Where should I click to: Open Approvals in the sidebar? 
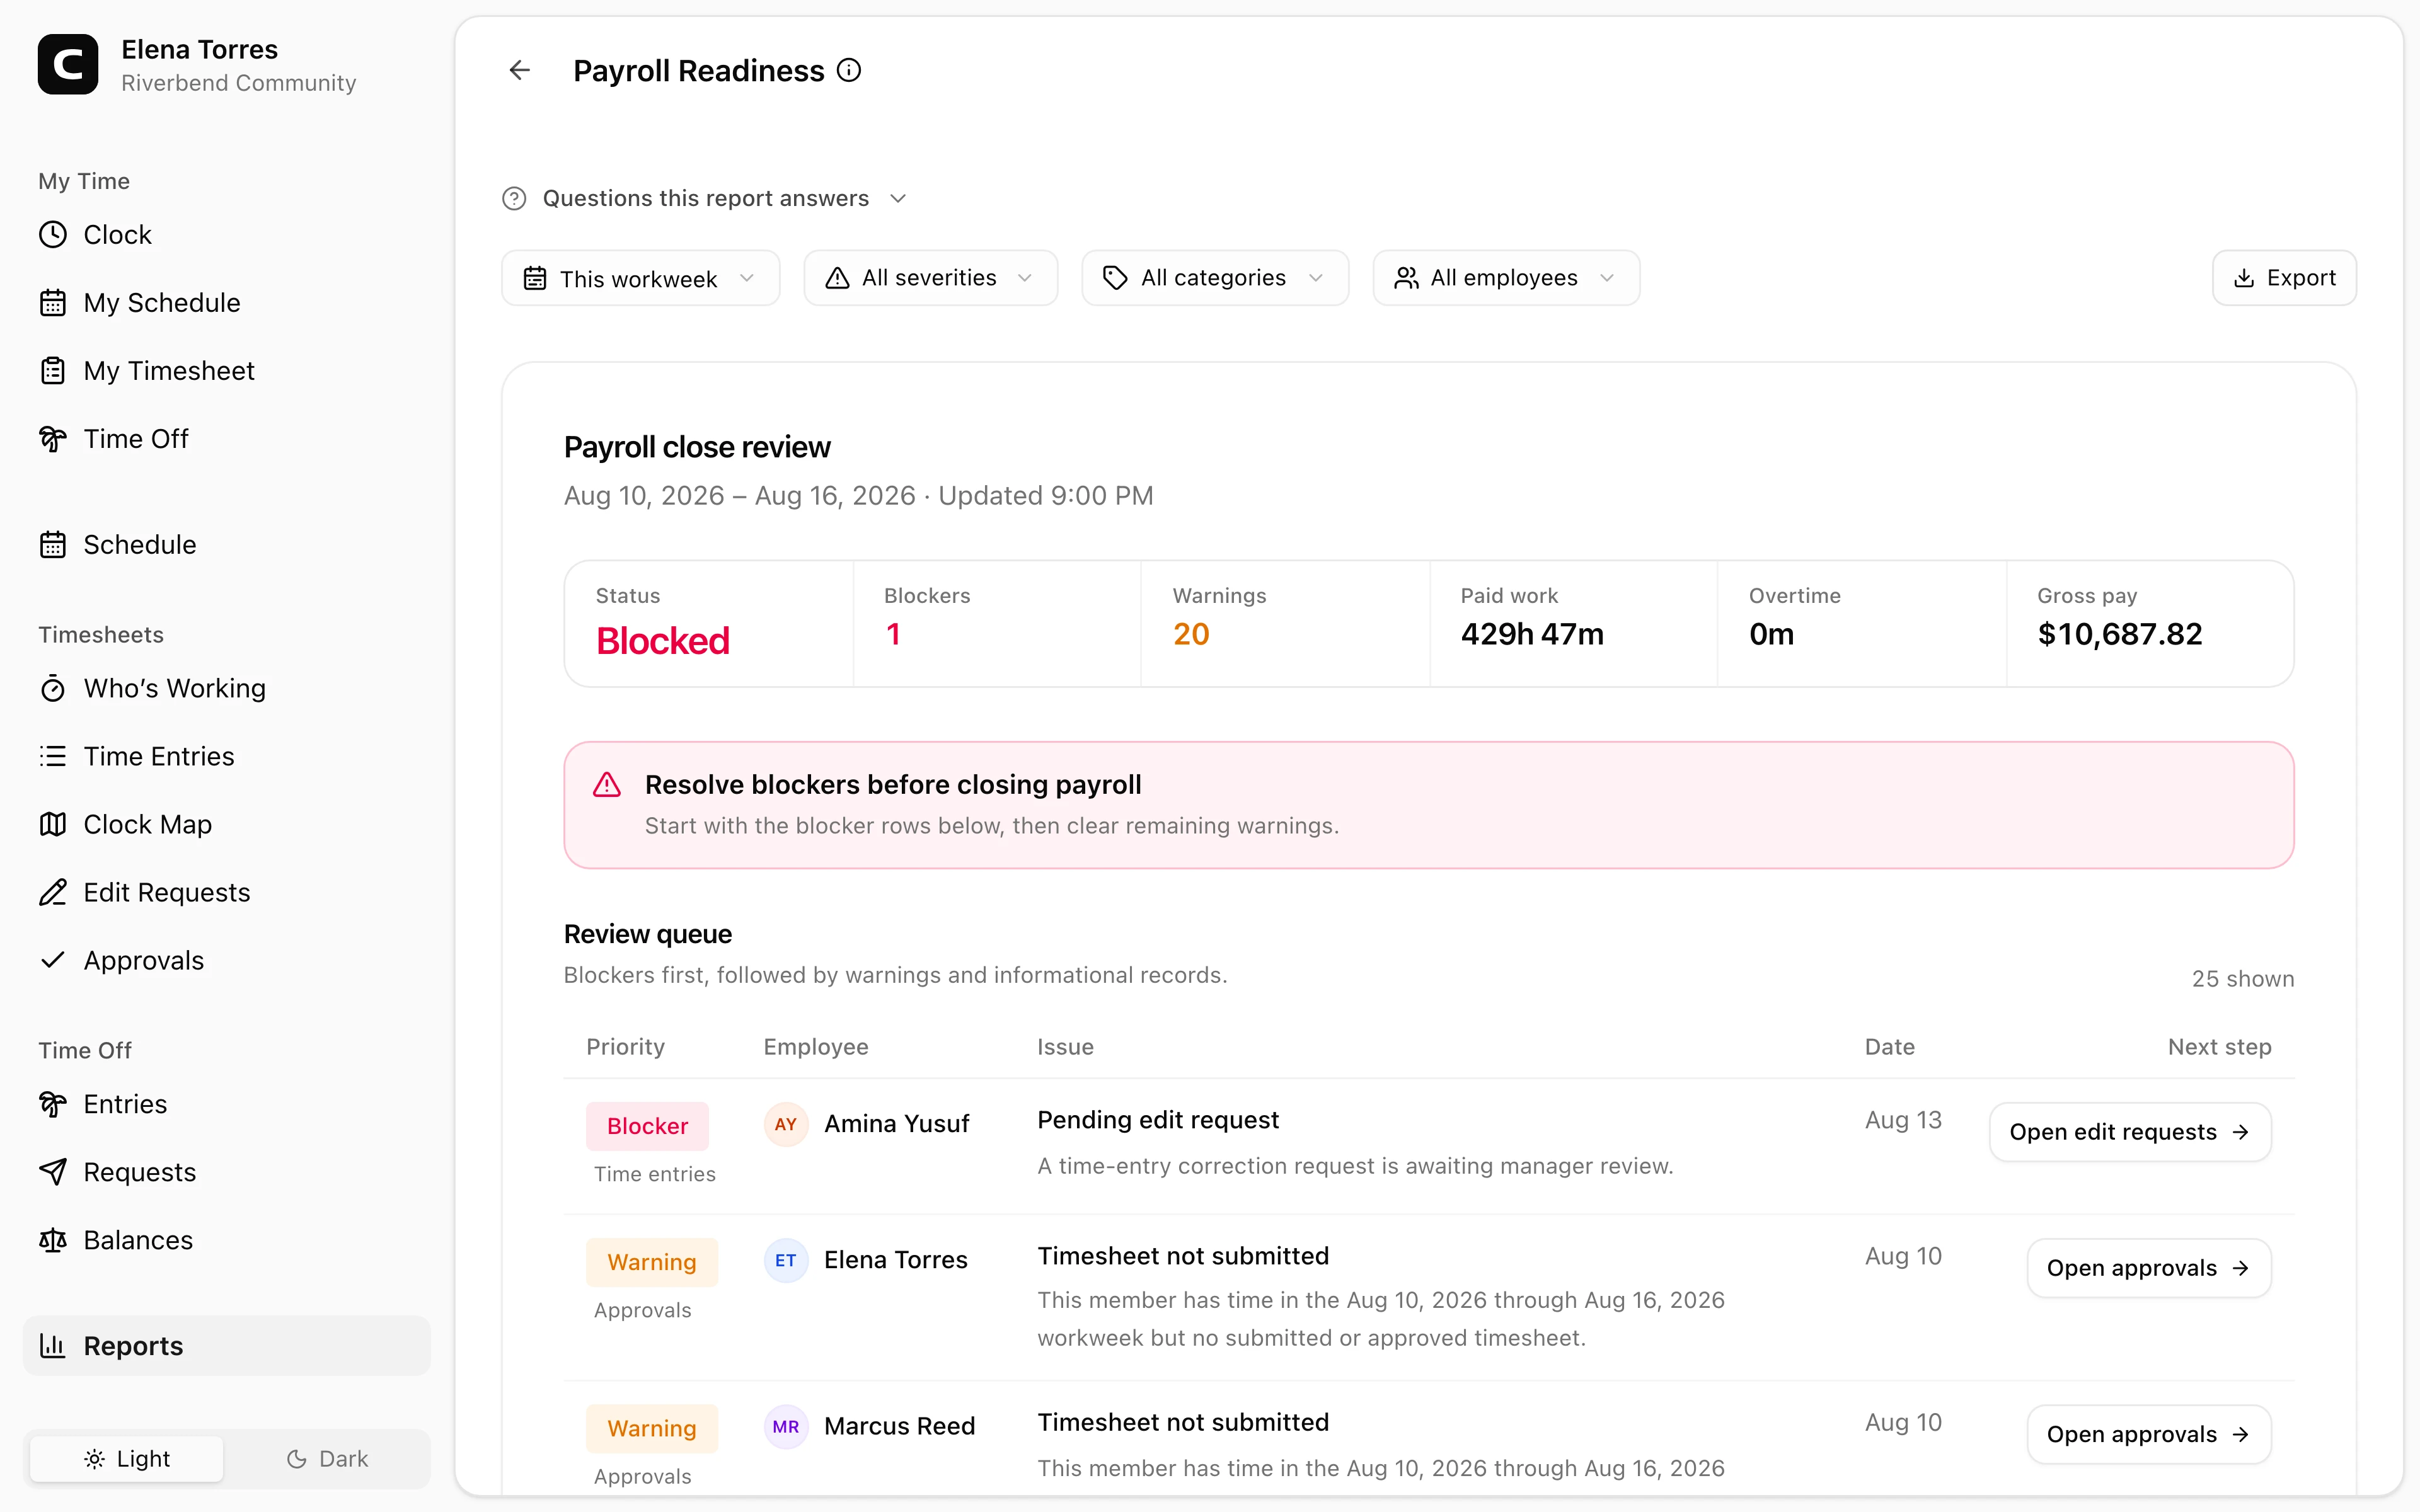coord(226,961)
